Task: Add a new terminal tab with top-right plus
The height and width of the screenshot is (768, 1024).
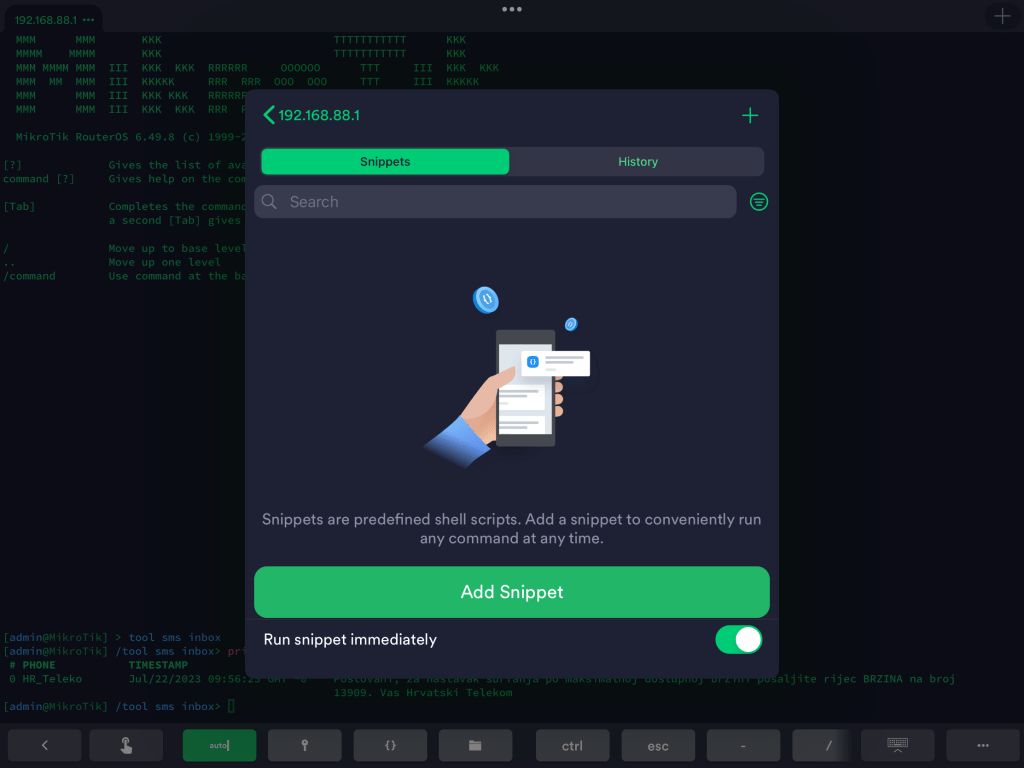Action: click(x=1002, y=16)
